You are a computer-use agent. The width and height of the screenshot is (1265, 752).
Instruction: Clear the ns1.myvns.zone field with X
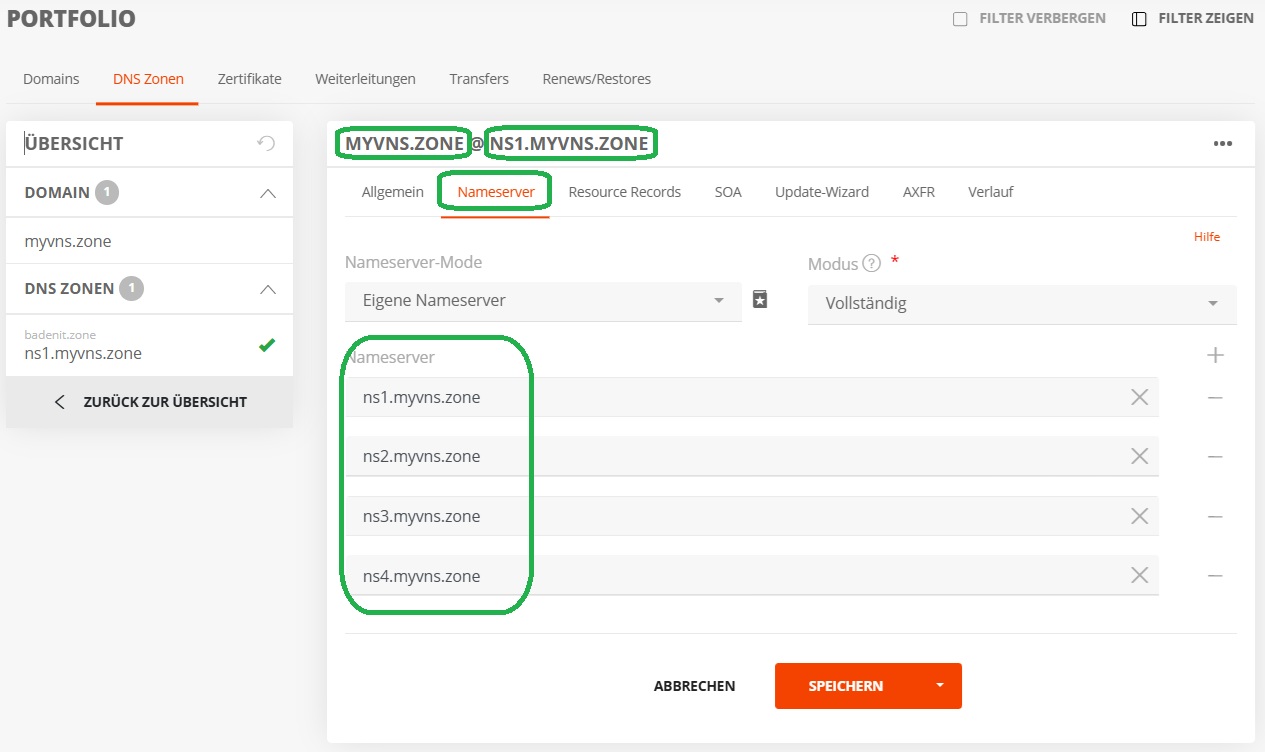pos(1139,397)
